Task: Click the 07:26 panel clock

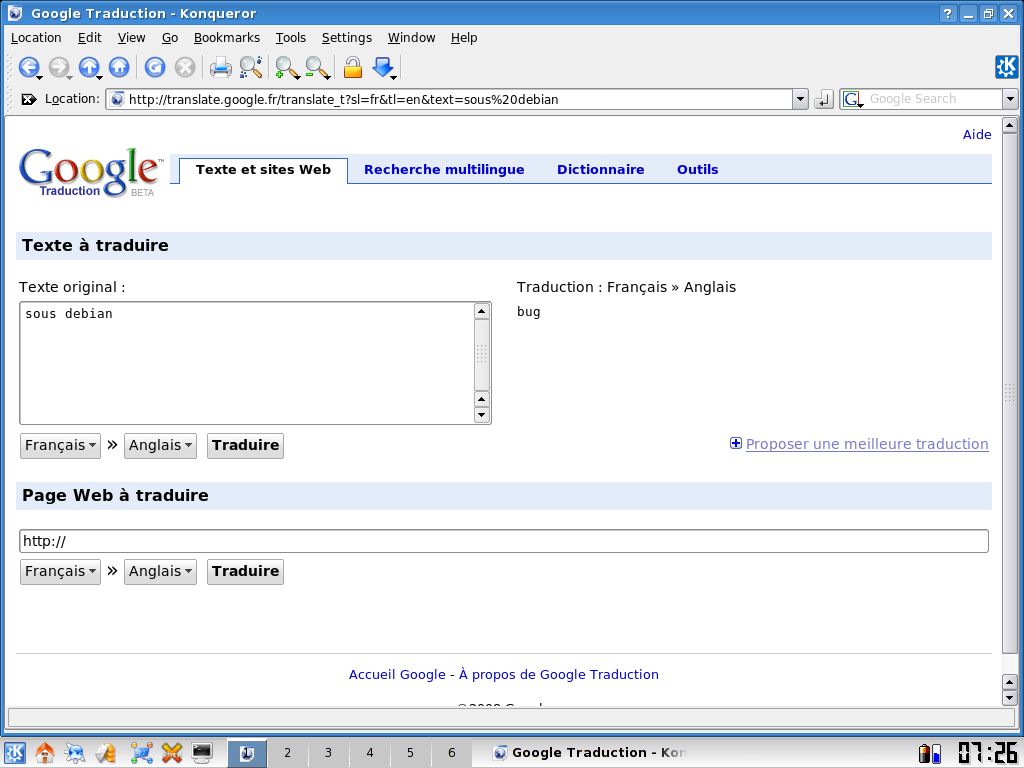Action: 987,753
